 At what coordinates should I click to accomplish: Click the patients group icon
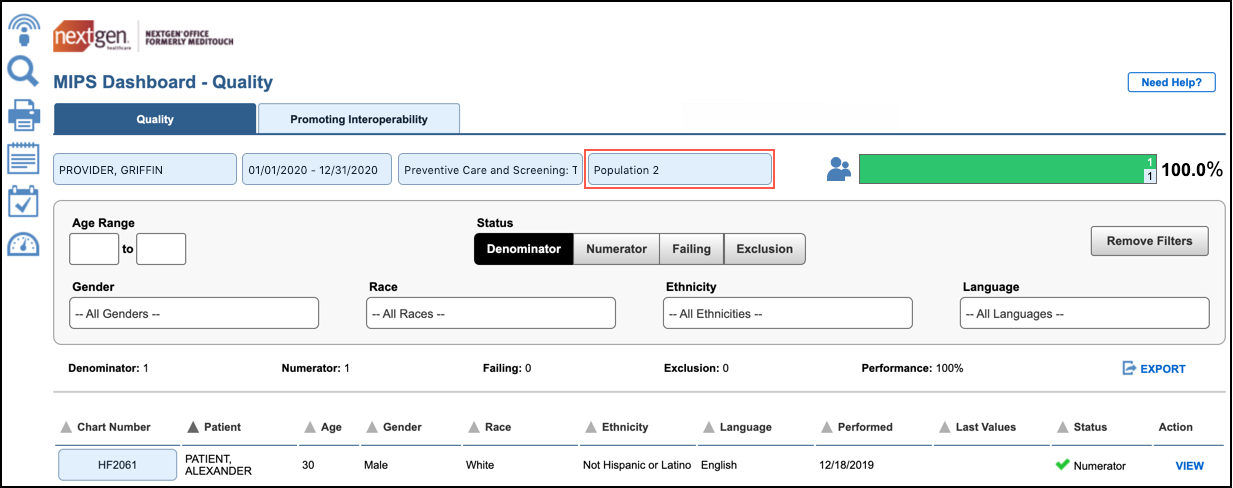pos(838,170)
